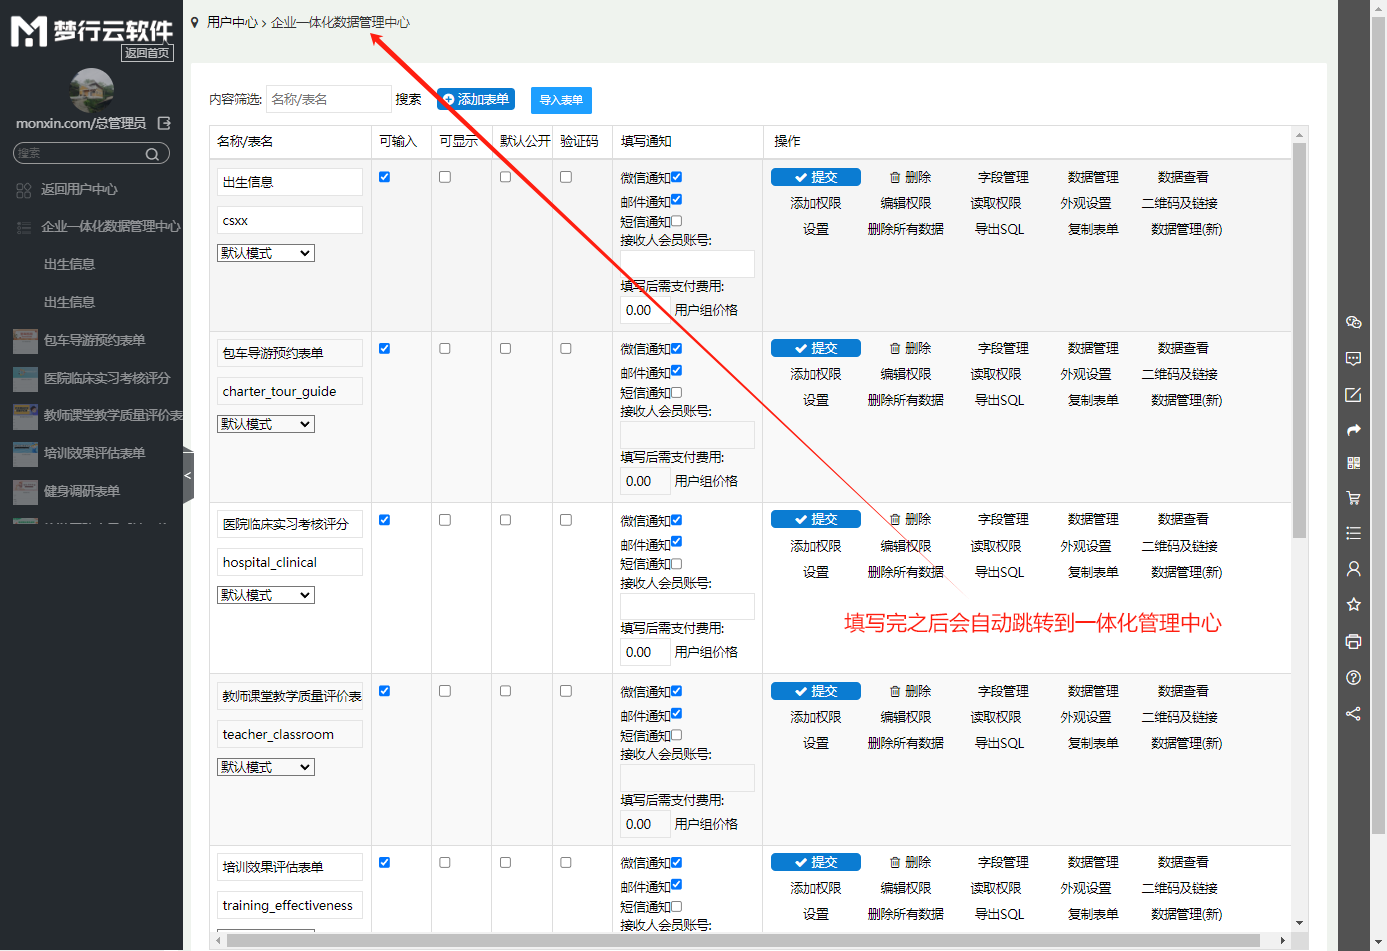The height and width of the screenshot is (951, 1387).
Task: Click 搜索 next to content filter
Action: click(408, 99)
